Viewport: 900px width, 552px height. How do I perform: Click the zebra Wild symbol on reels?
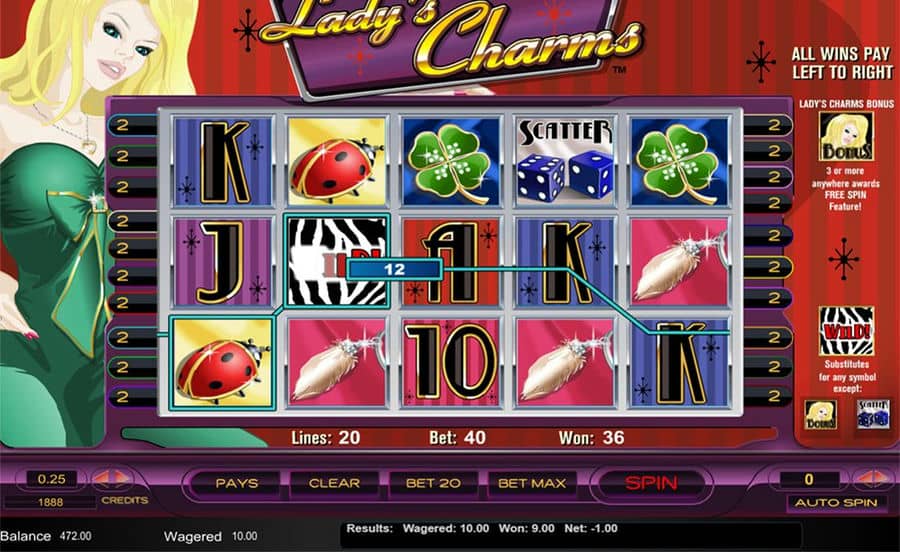[338, 261]
